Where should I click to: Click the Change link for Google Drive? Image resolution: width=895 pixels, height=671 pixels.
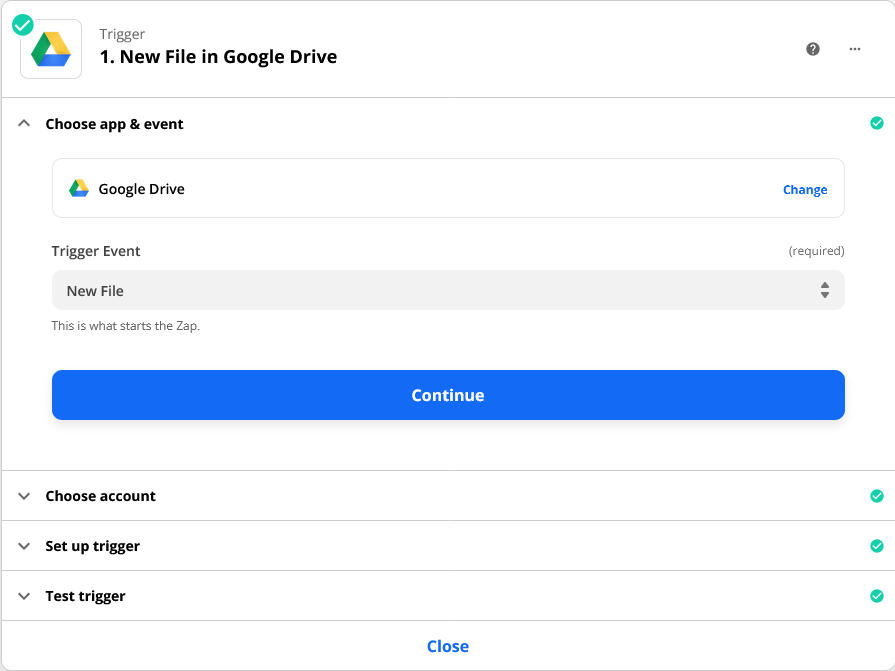[x=805, y=189]
